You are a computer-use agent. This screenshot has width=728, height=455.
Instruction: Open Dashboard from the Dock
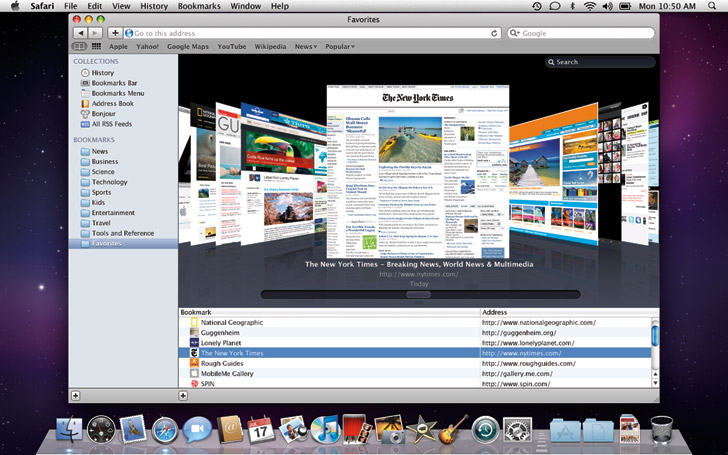101,430
